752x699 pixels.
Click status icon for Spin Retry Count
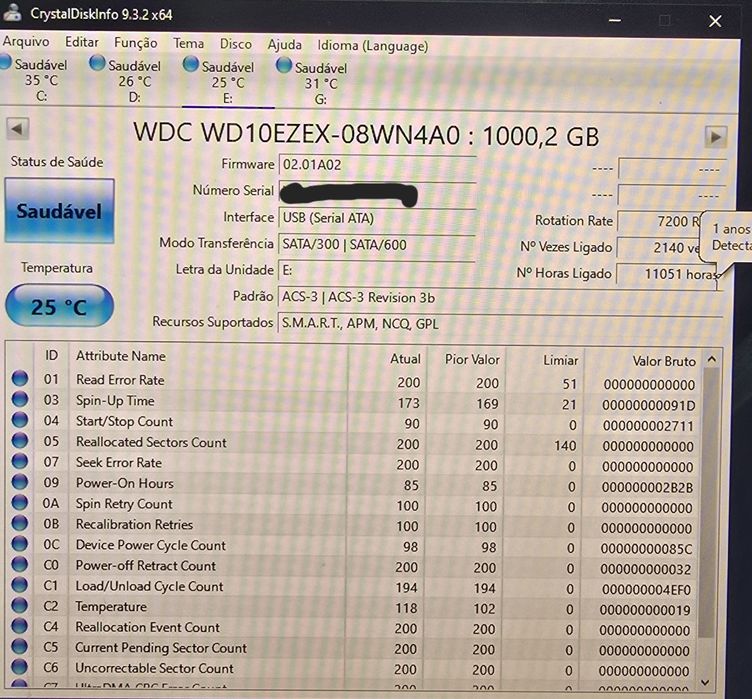pyautogui.click(x=20, y=502)
